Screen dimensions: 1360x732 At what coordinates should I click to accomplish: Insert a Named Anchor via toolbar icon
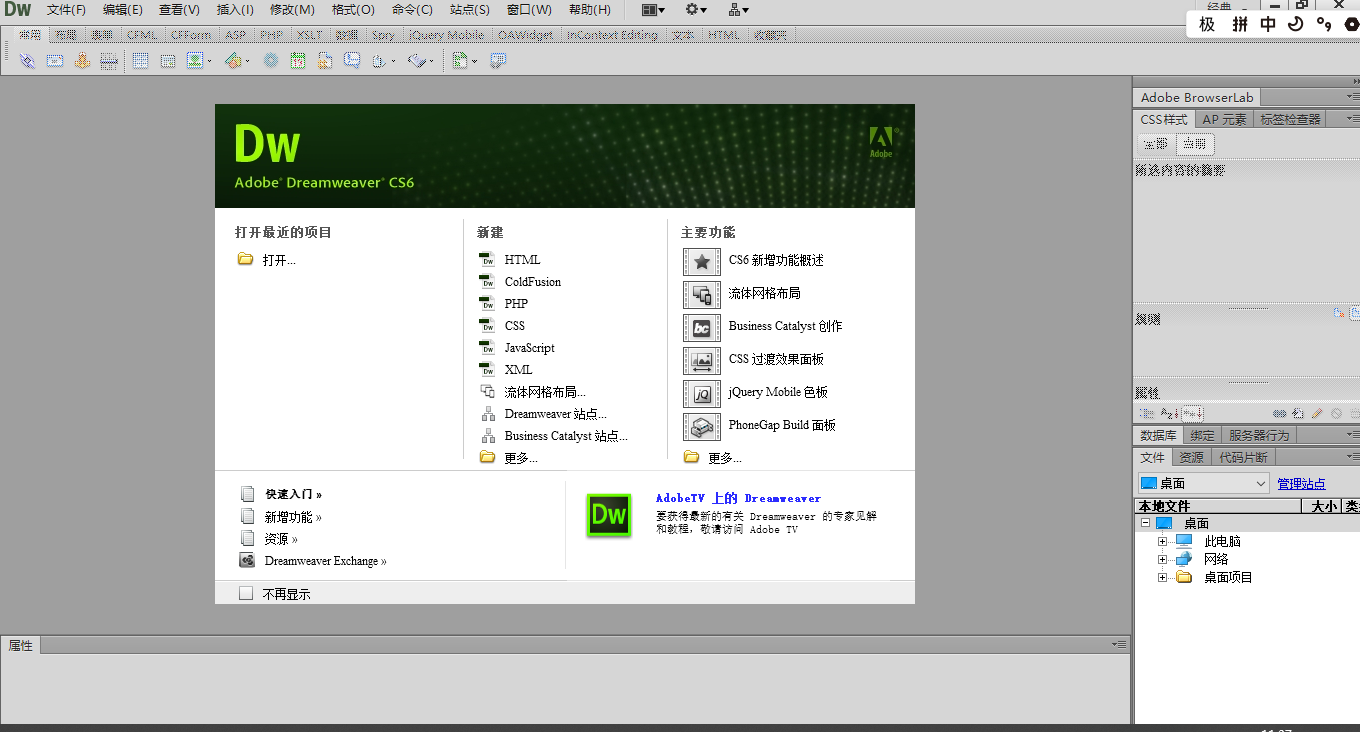(x=82, y=60)
